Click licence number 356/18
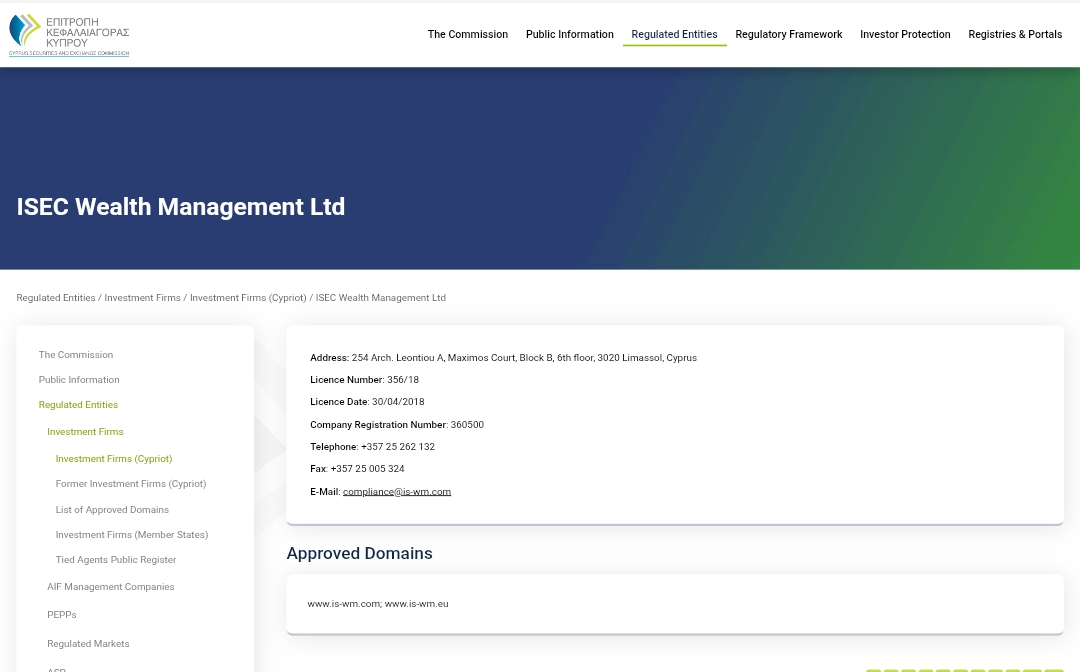Screen dimensions: 1080x672 (403, 380)
